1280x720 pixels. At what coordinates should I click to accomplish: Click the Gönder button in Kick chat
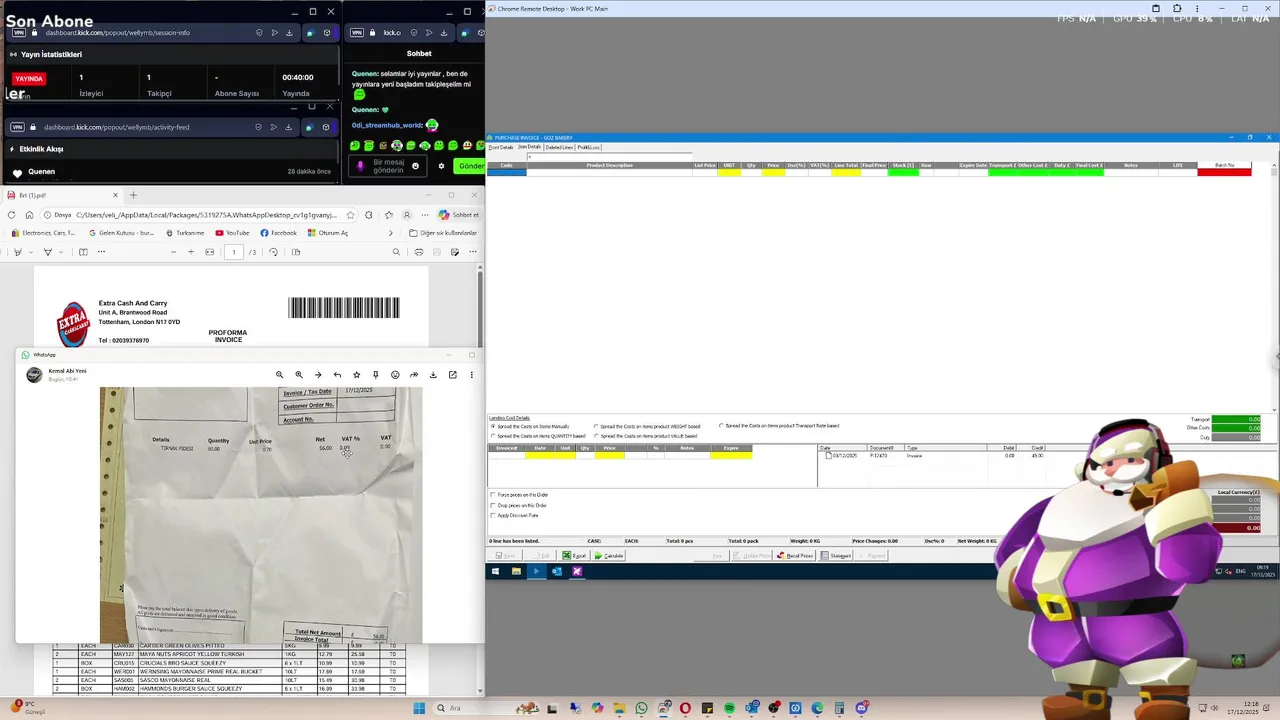pos(469,166)
